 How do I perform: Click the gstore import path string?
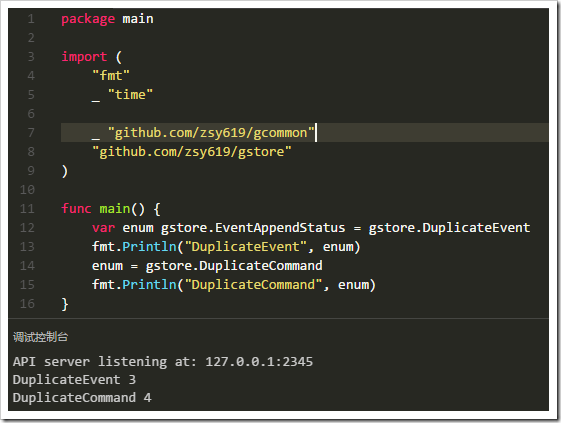point(192,152)
